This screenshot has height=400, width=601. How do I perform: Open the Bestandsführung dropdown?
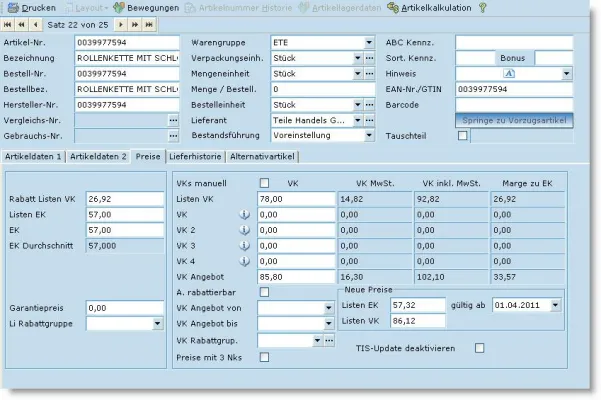[369, 136]
